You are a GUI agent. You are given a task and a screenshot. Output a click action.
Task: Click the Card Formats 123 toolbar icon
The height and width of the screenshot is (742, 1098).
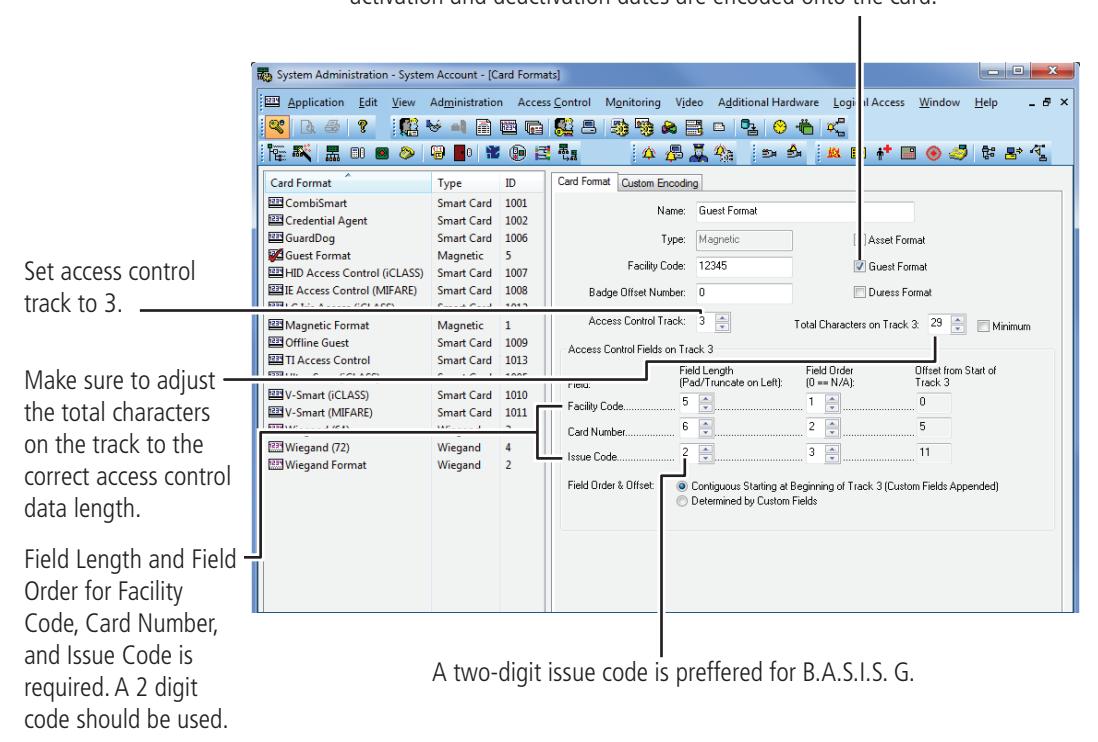(508, 127)
